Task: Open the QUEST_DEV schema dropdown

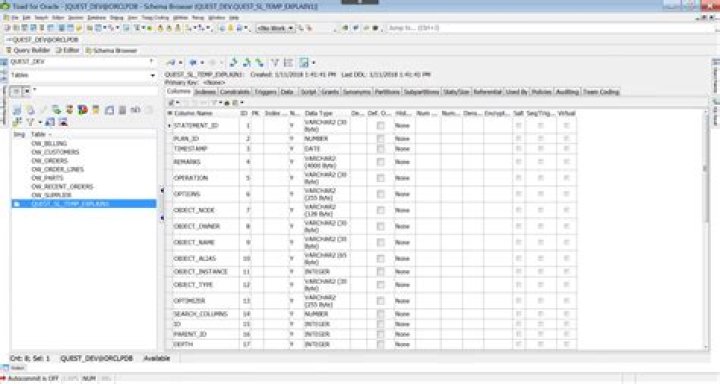Action: tap(83, 62)
